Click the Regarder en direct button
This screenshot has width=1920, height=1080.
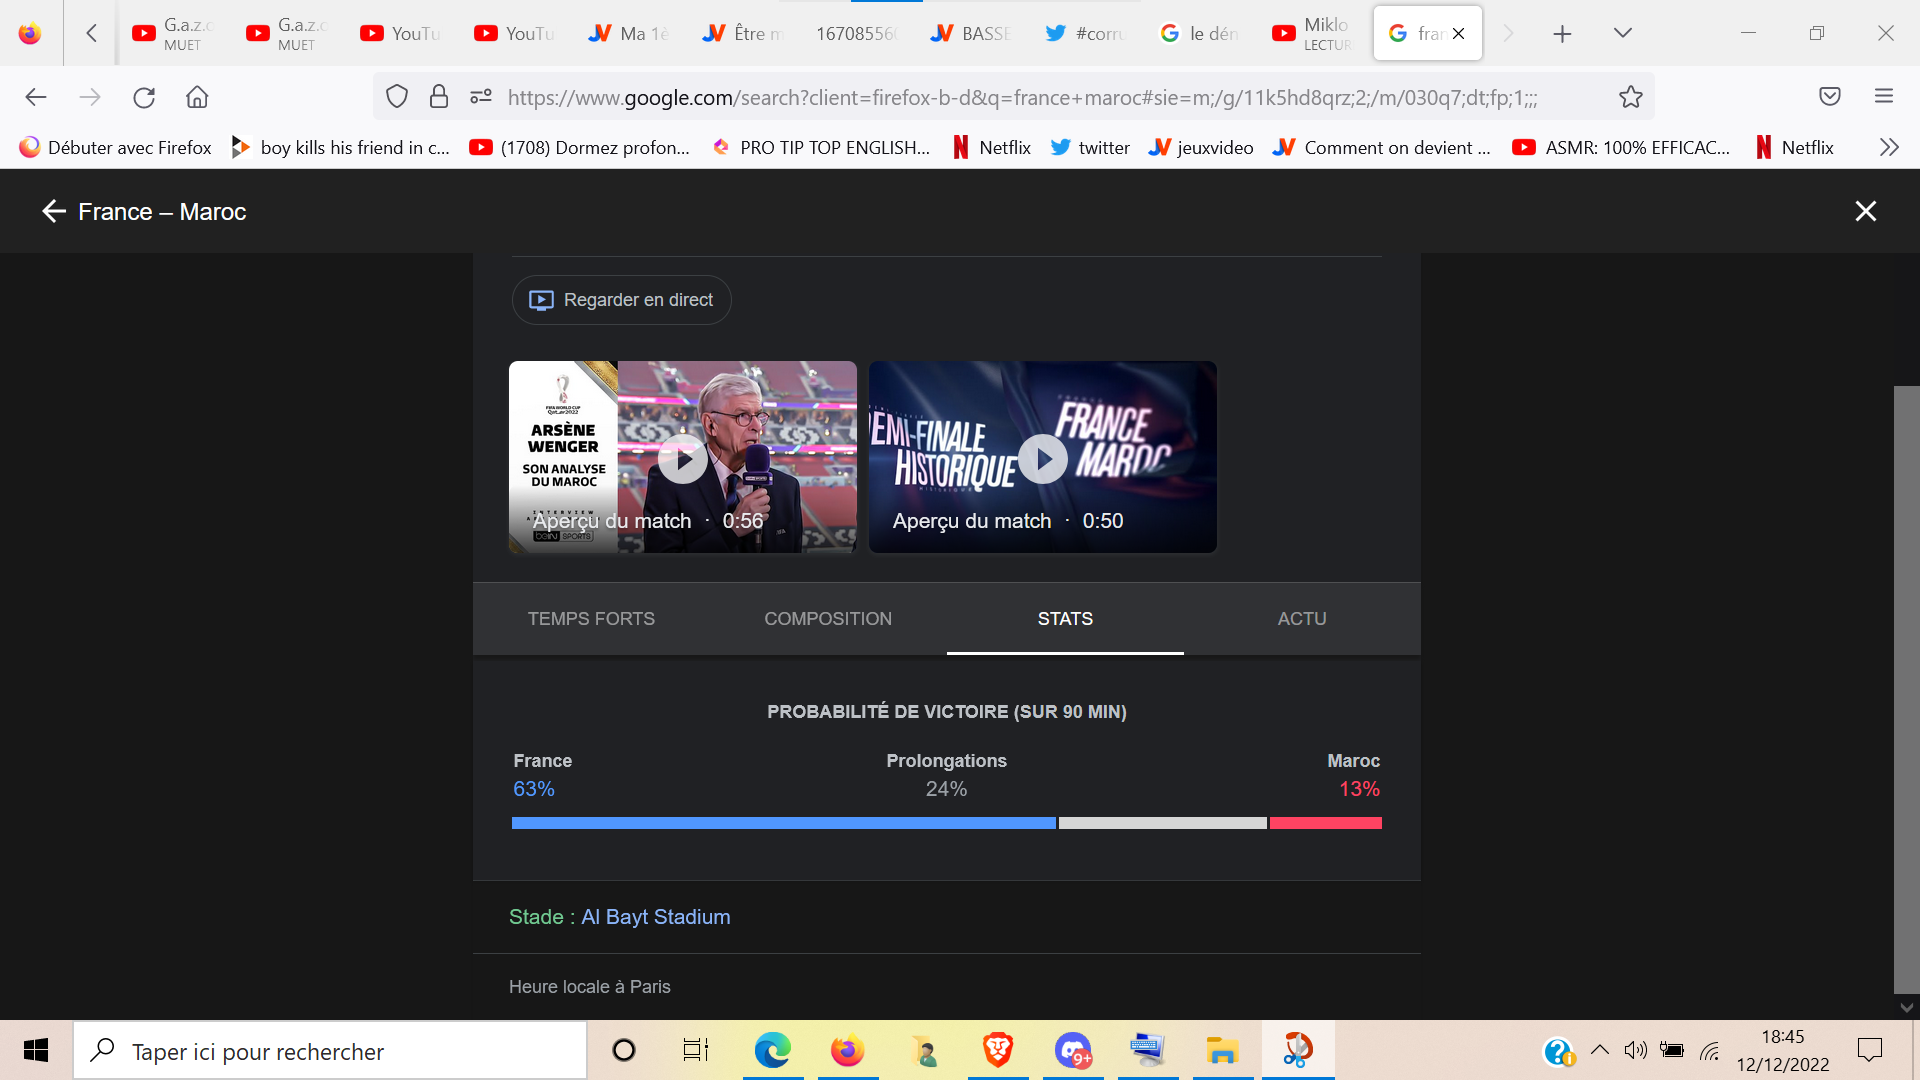tap(621, 300)
